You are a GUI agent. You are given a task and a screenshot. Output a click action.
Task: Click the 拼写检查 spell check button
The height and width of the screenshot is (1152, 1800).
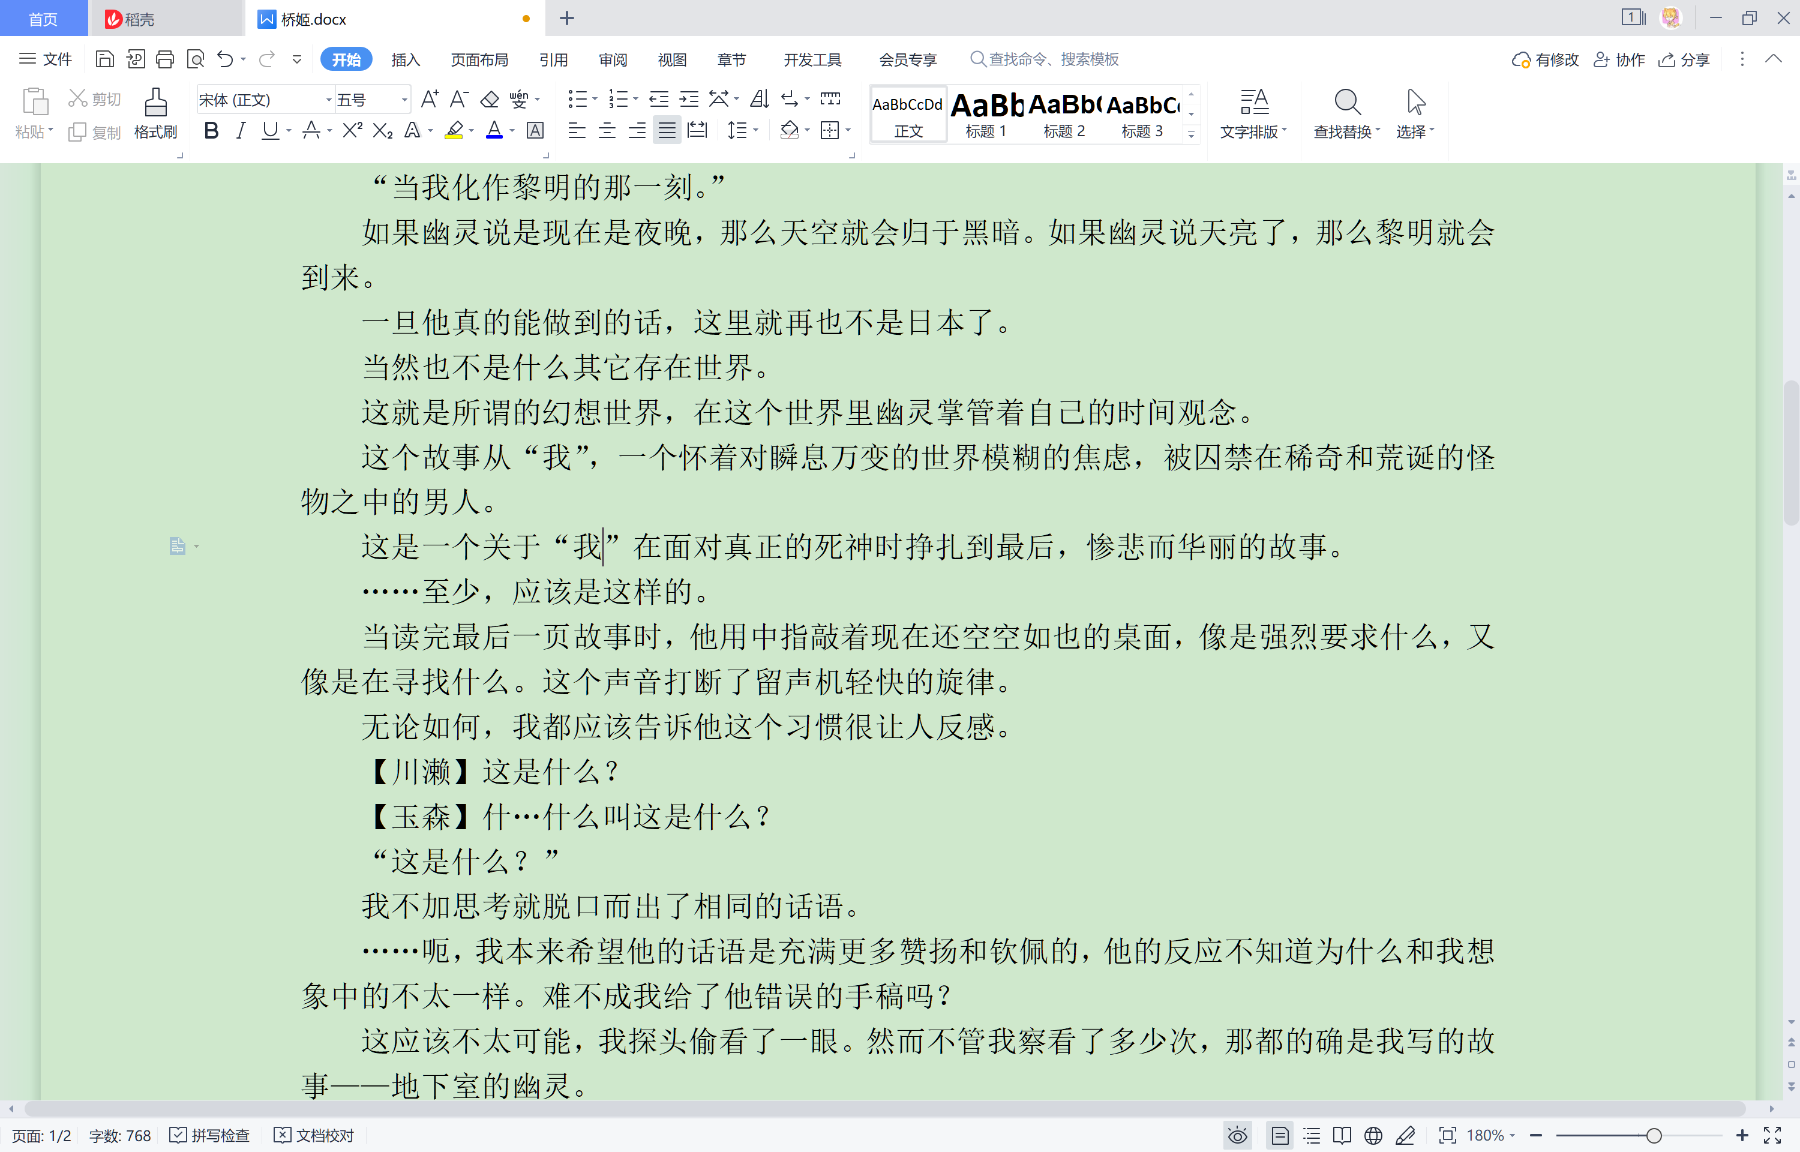[210, 1135]
